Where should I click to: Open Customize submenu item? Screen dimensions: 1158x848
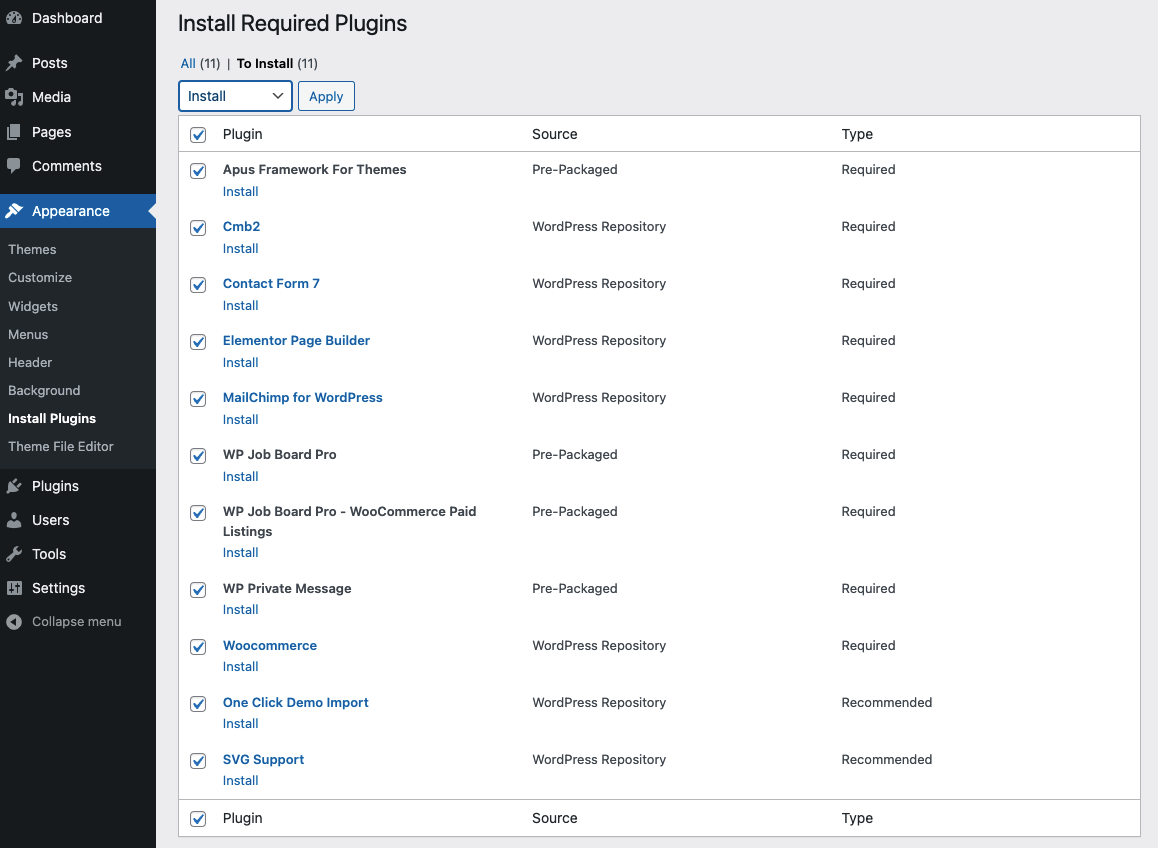[x=40, y=278]
